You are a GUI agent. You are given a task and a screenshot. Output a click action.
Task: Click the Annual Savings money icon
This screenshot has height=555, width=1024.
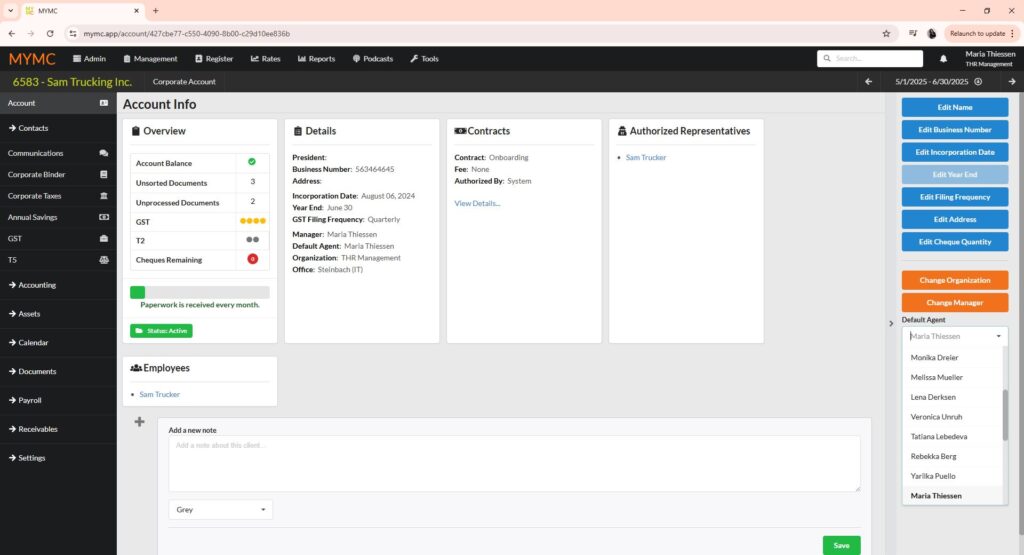point(104,217)
